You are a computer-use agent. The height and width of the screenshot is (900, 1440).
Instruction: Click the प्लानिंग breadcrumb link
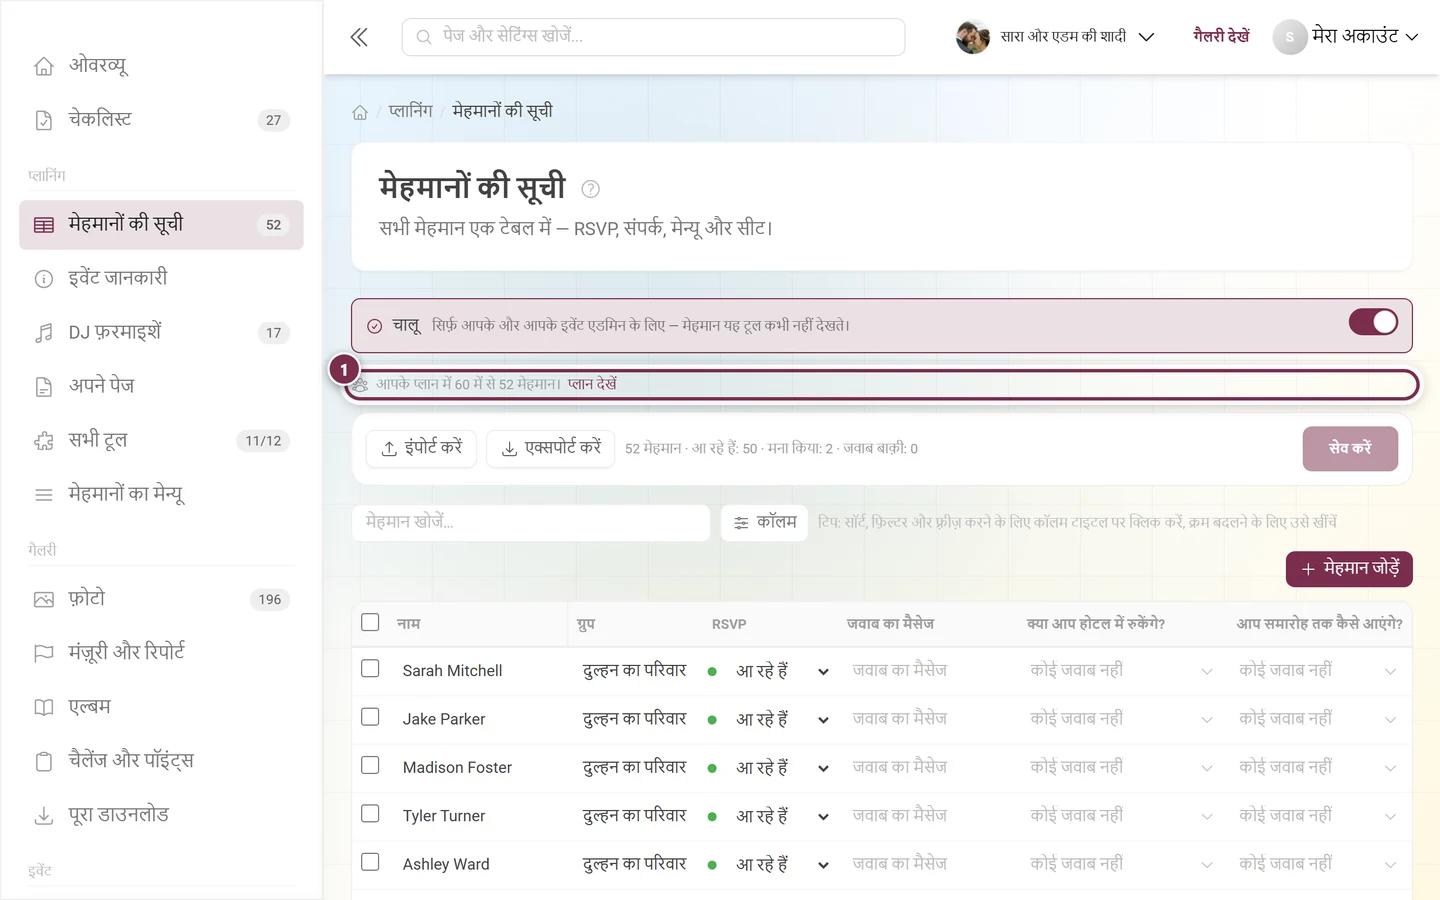pos(411,112)
